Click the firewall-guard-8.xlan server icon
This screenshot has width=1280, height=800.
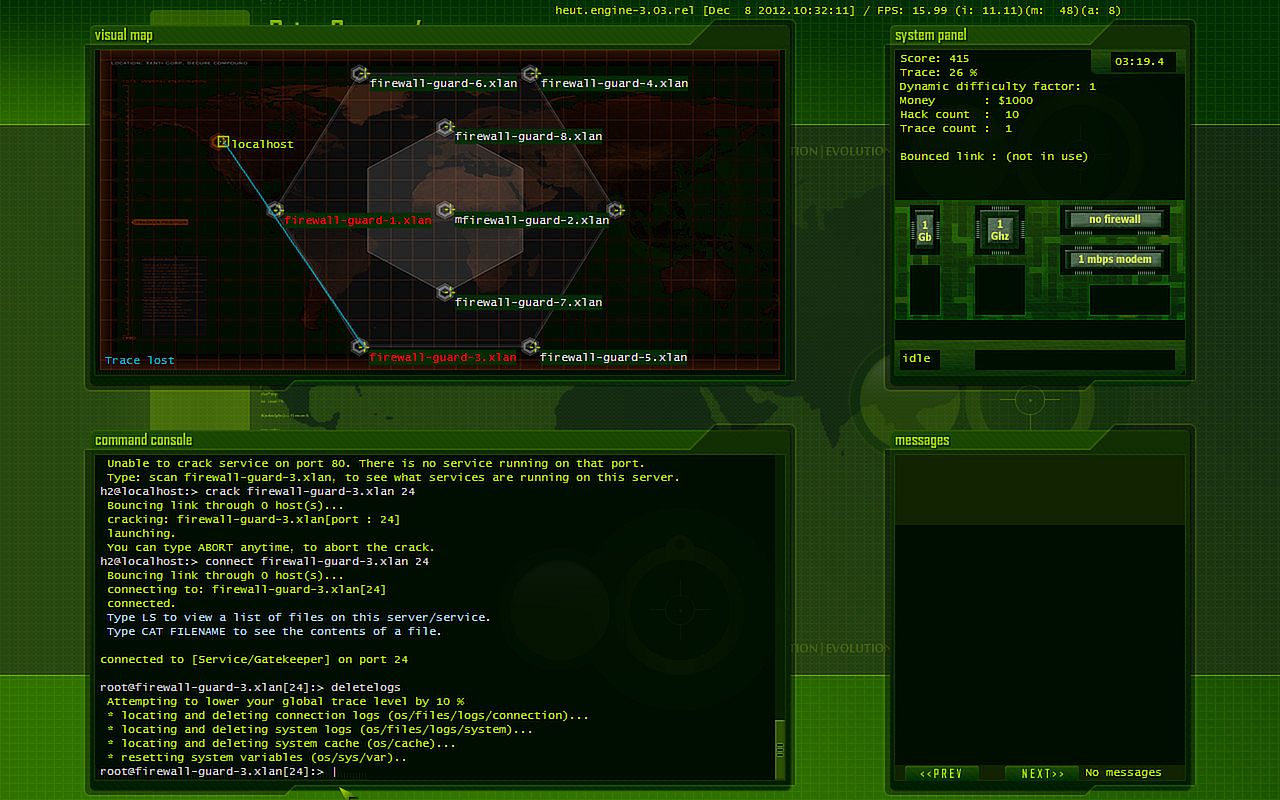click(445, 128)
